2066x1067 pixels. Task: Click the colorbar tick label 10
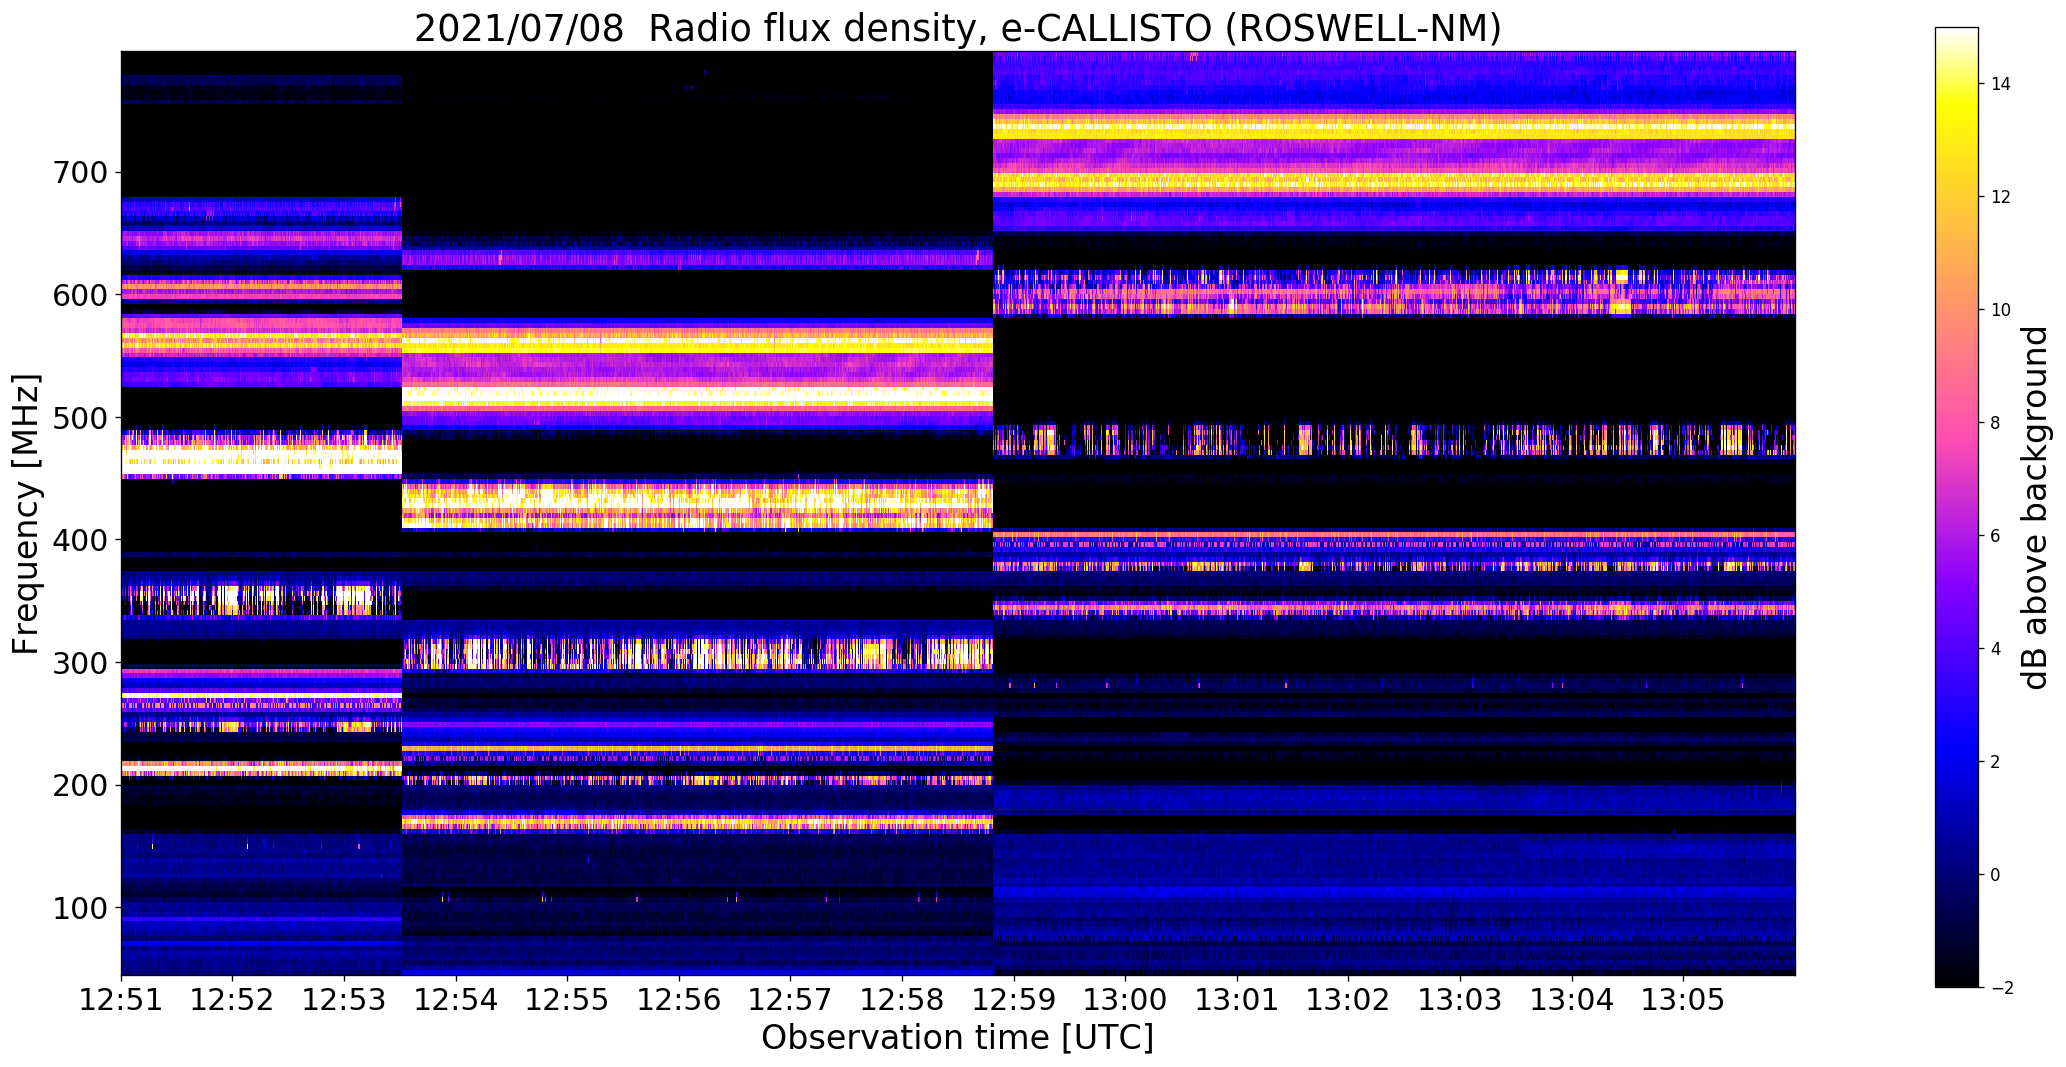click(2001, 310)
